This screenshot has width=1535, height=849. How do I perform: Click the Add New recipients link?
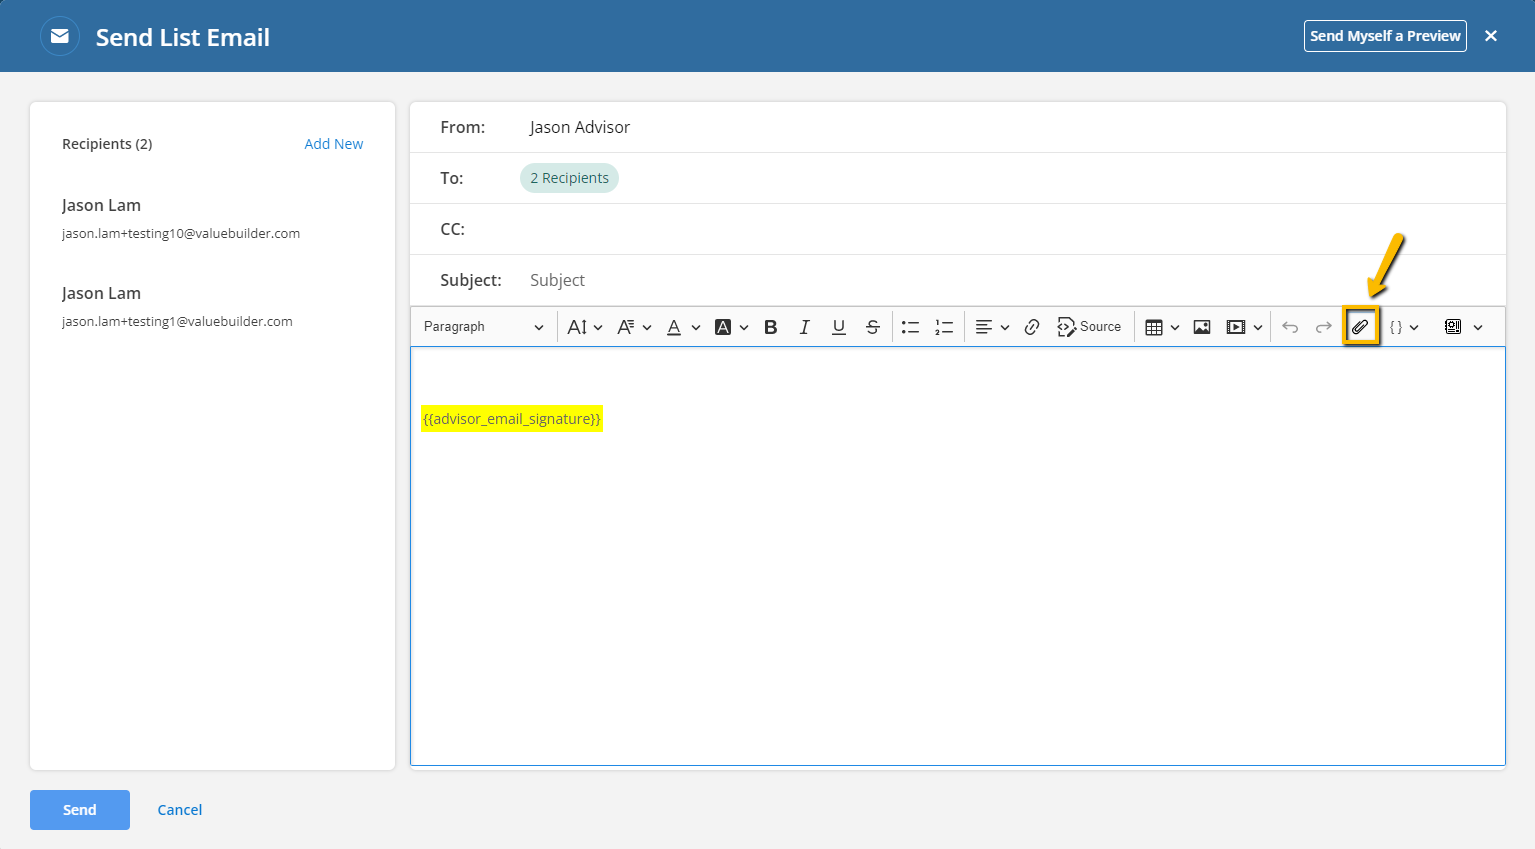point(333,144)
